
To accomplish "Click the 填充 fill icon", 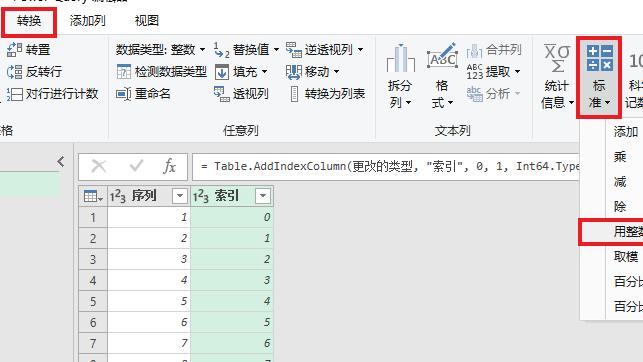I will 222,72.
